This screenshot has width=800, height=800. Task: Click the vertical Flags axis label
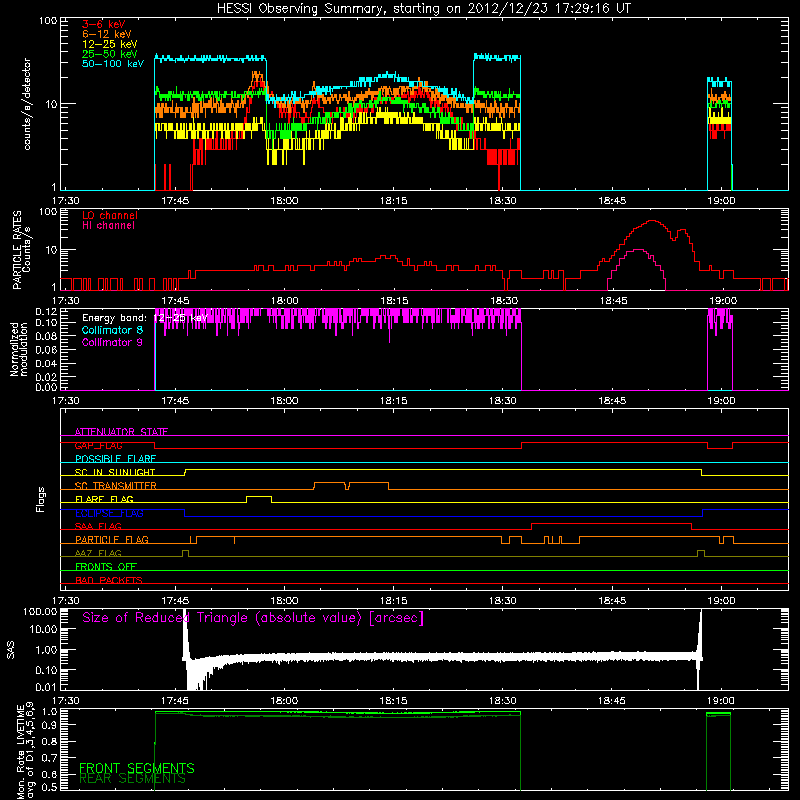pos(41,499)
